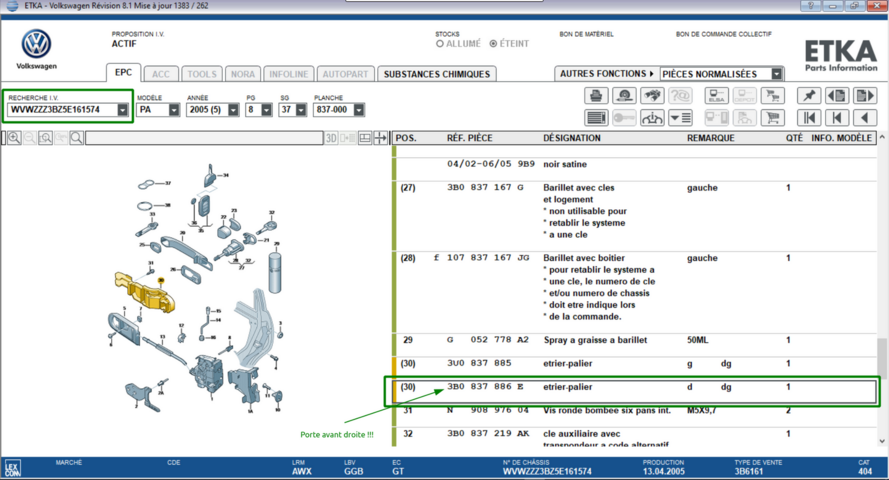Click the parts list view icon
This screenshot has height=480, width=889.
(x=596, y=118)
